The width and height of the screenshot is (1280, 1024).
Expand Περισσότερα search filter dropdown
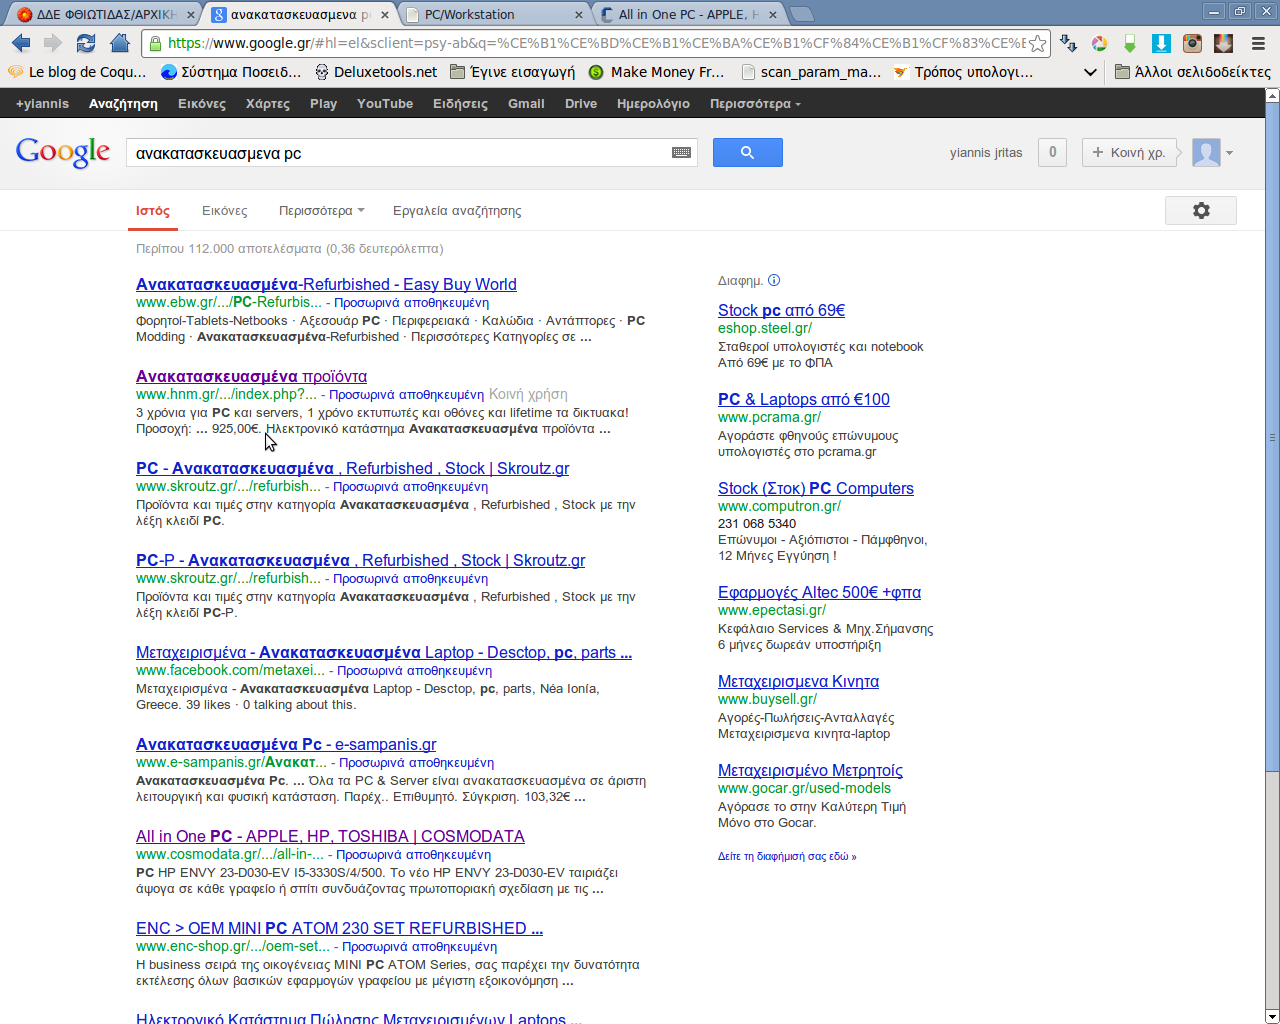tap(321, 211)
